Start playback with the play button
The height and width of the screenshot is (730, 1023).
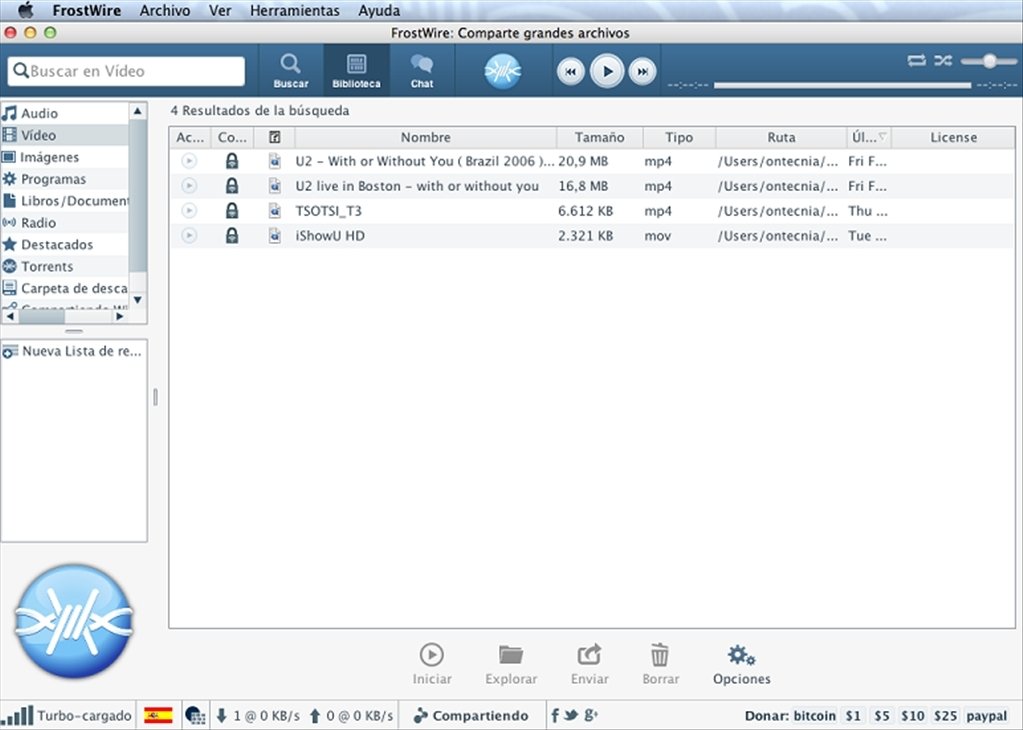(607, 71)
